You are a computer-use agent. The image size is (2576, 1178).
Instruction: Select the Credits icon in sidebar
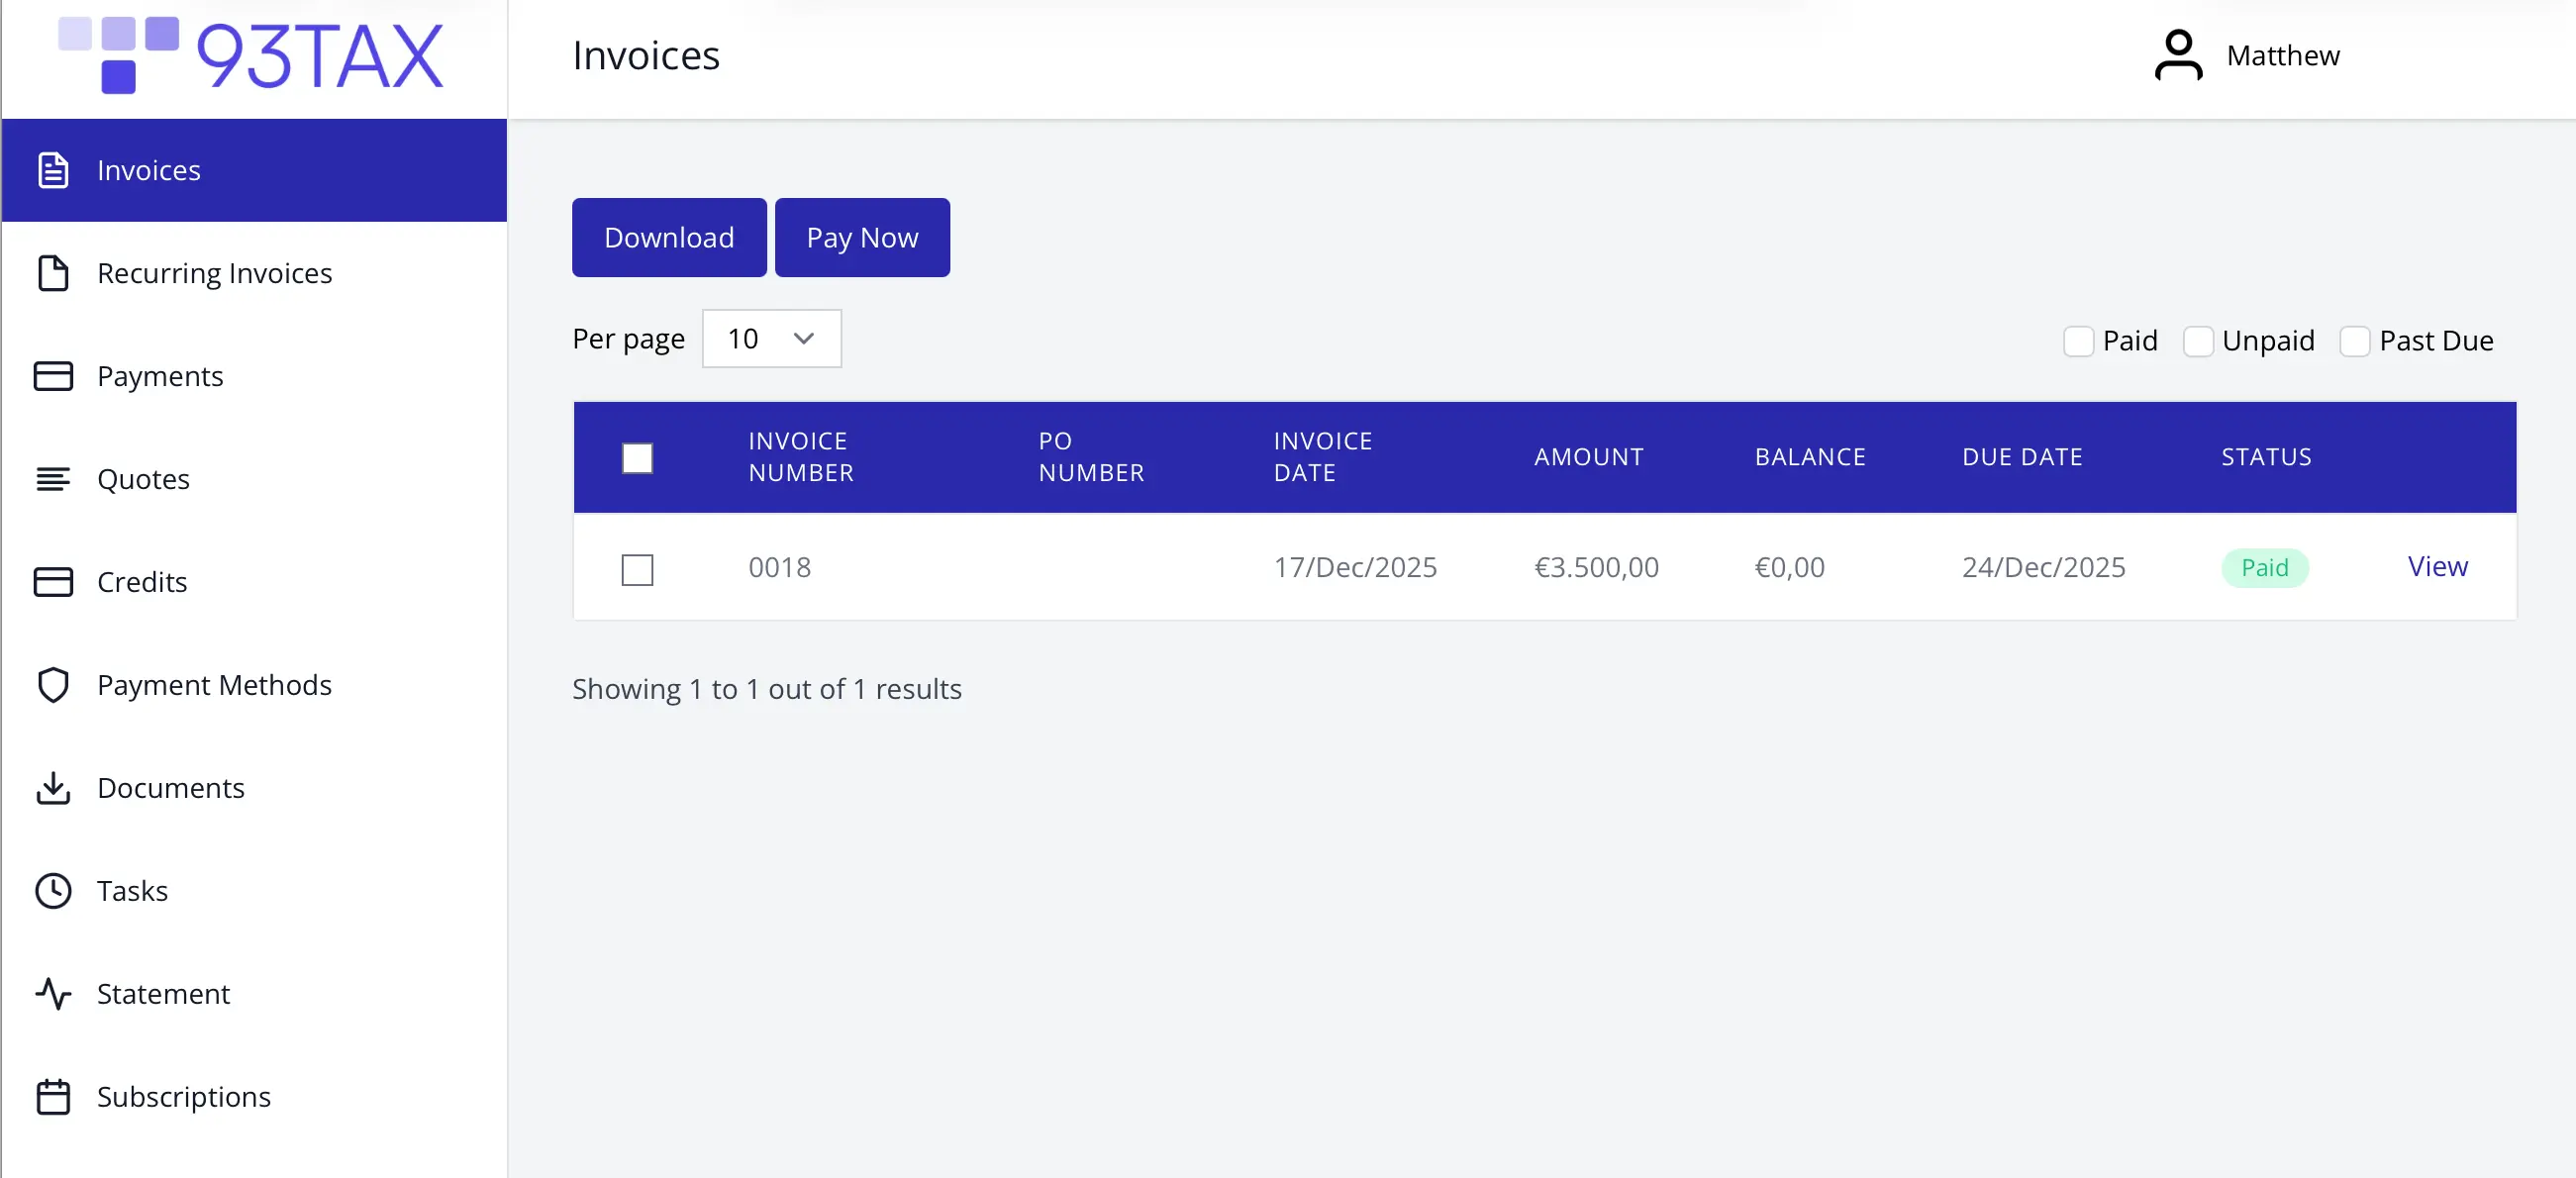click(x=53, y=581)
